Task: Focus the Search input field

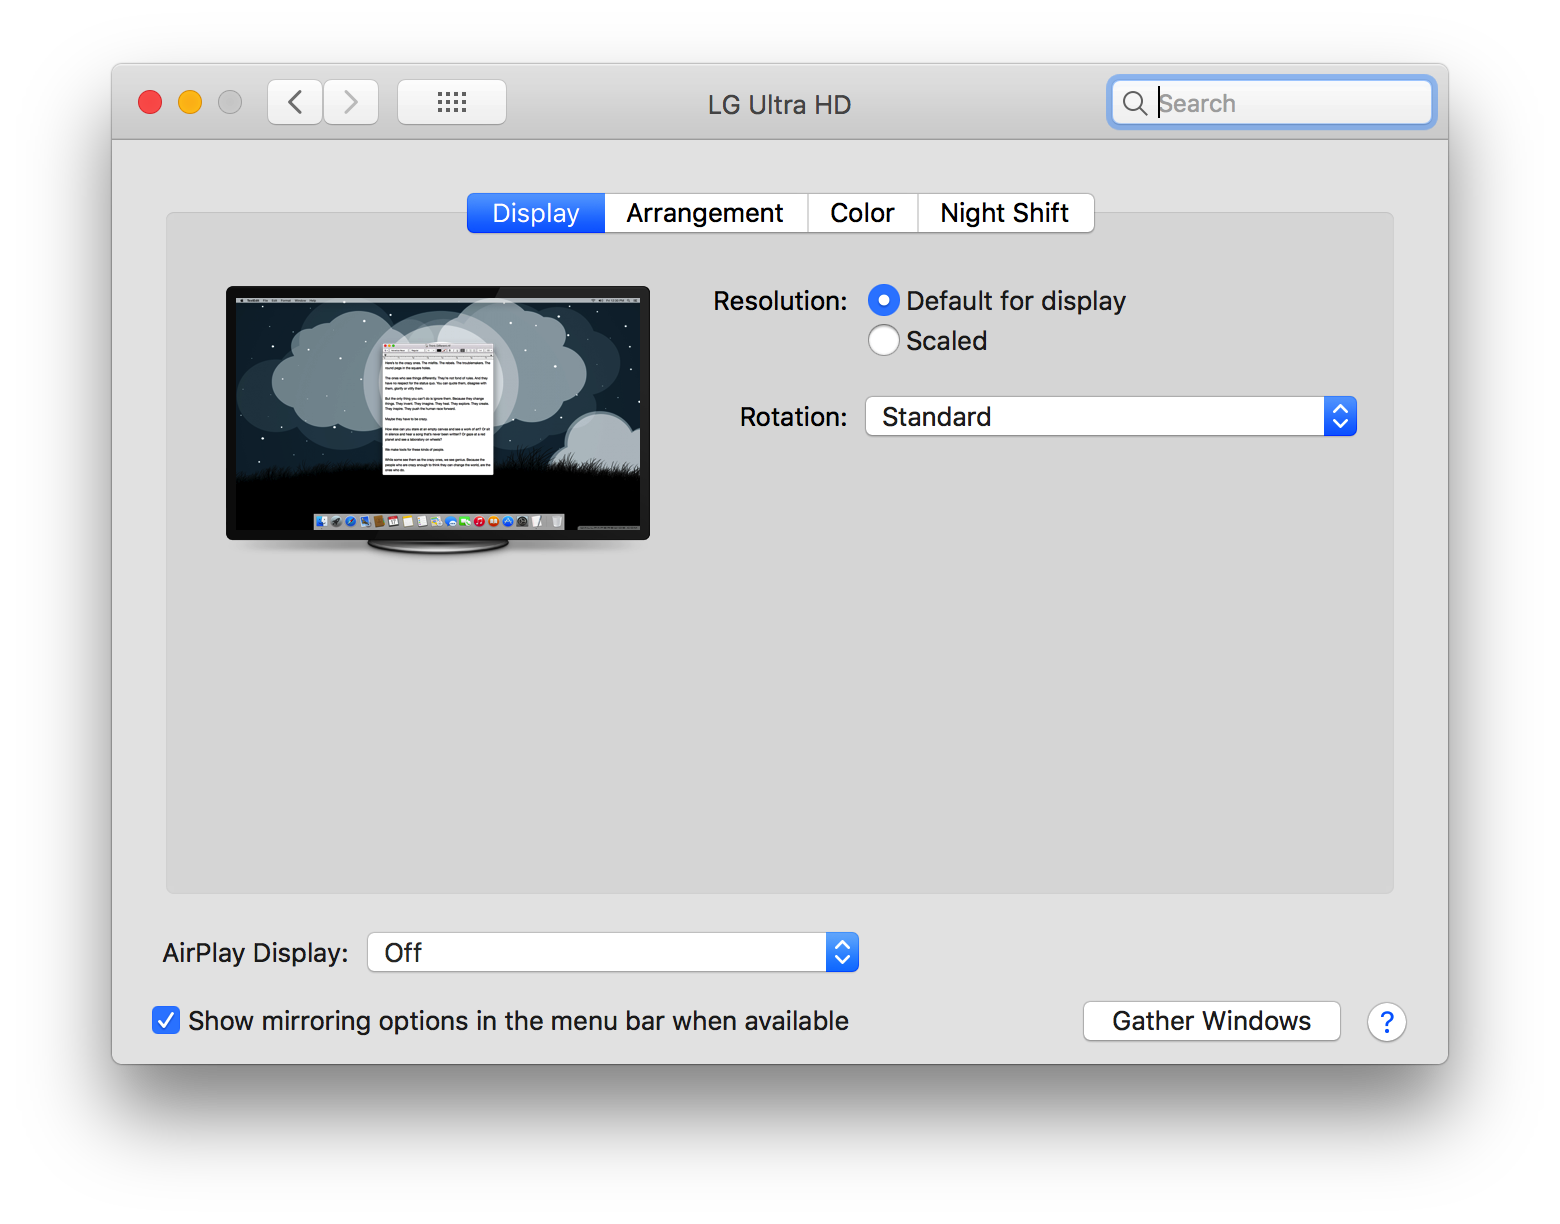Action: 1271,103
